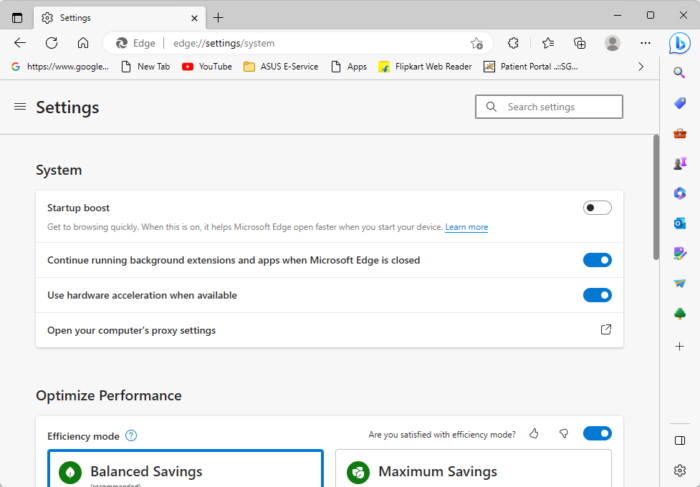
Task: Enable the Startup boost toggle
Action: (597, 208)
